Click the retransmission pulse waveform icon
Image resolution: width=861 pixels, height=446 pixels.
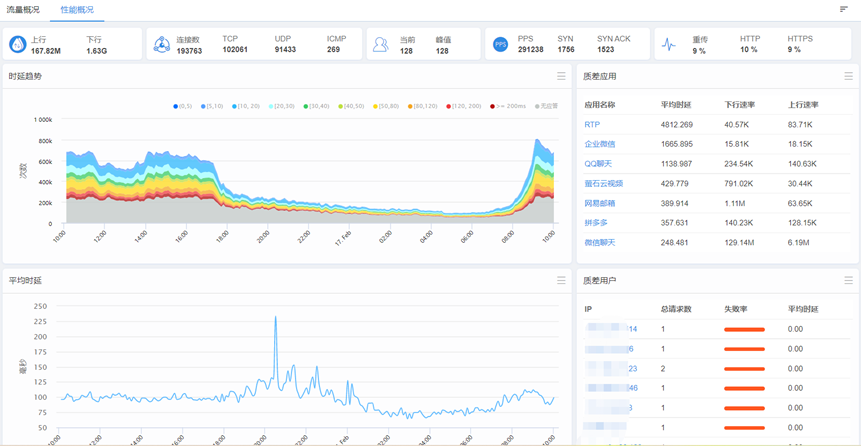[669, 44]
